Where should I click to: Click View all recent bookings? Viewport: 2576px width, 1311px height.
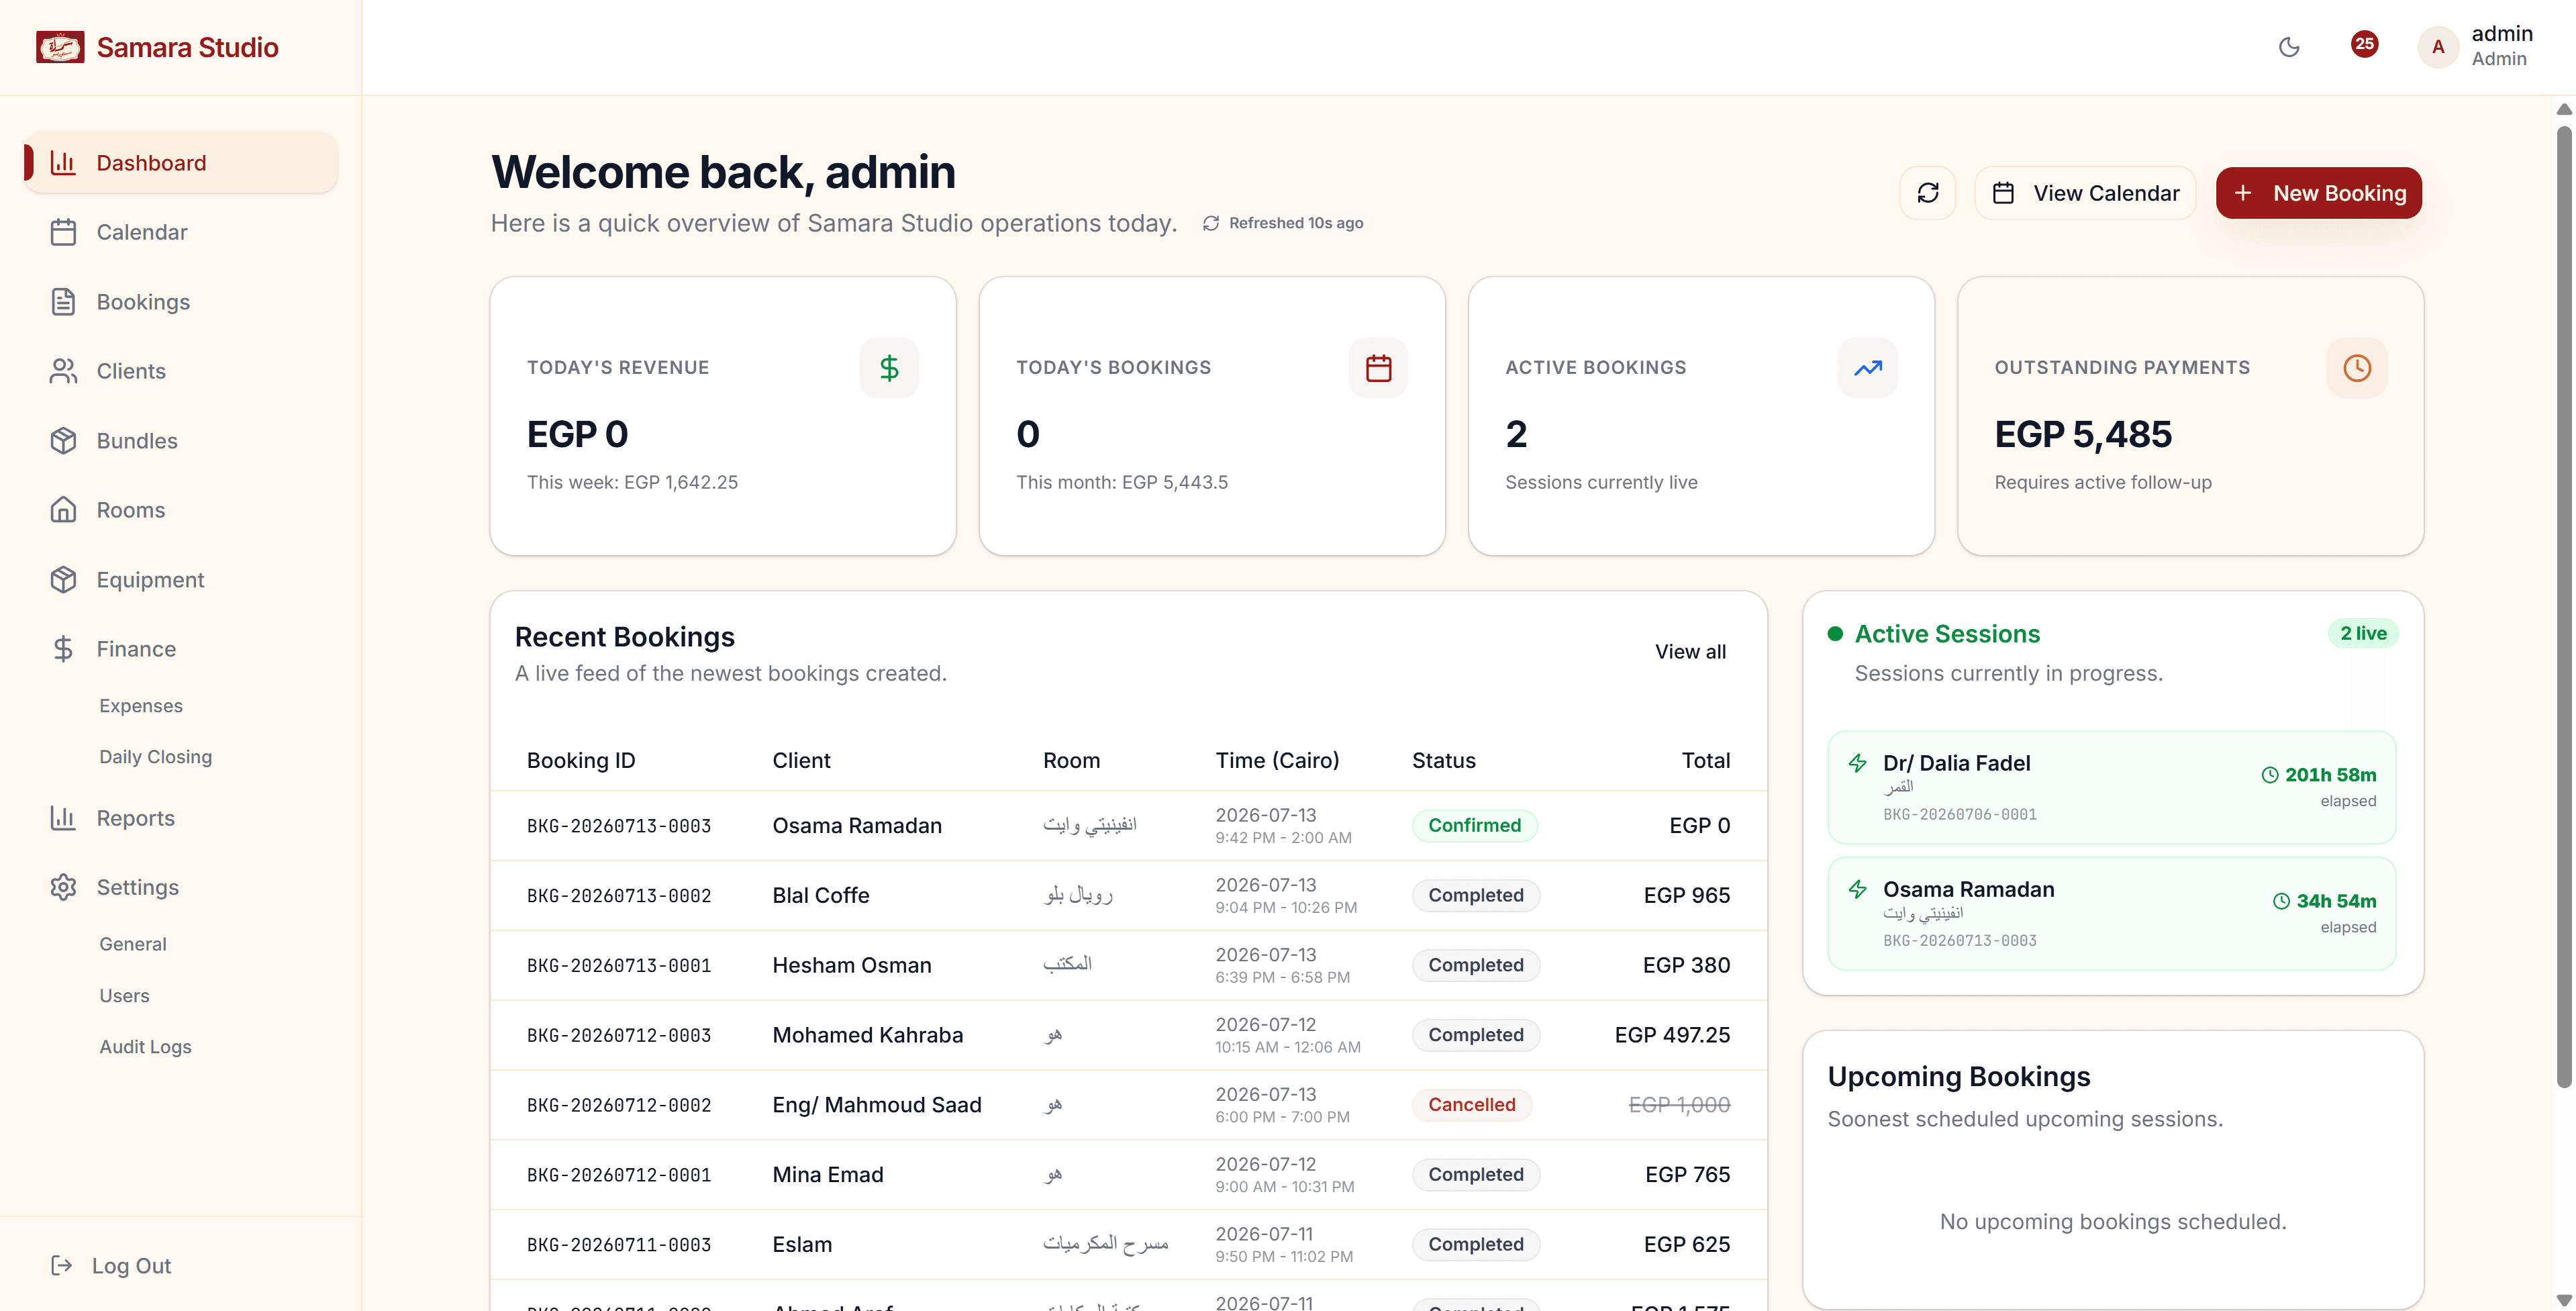point(1690,652)
